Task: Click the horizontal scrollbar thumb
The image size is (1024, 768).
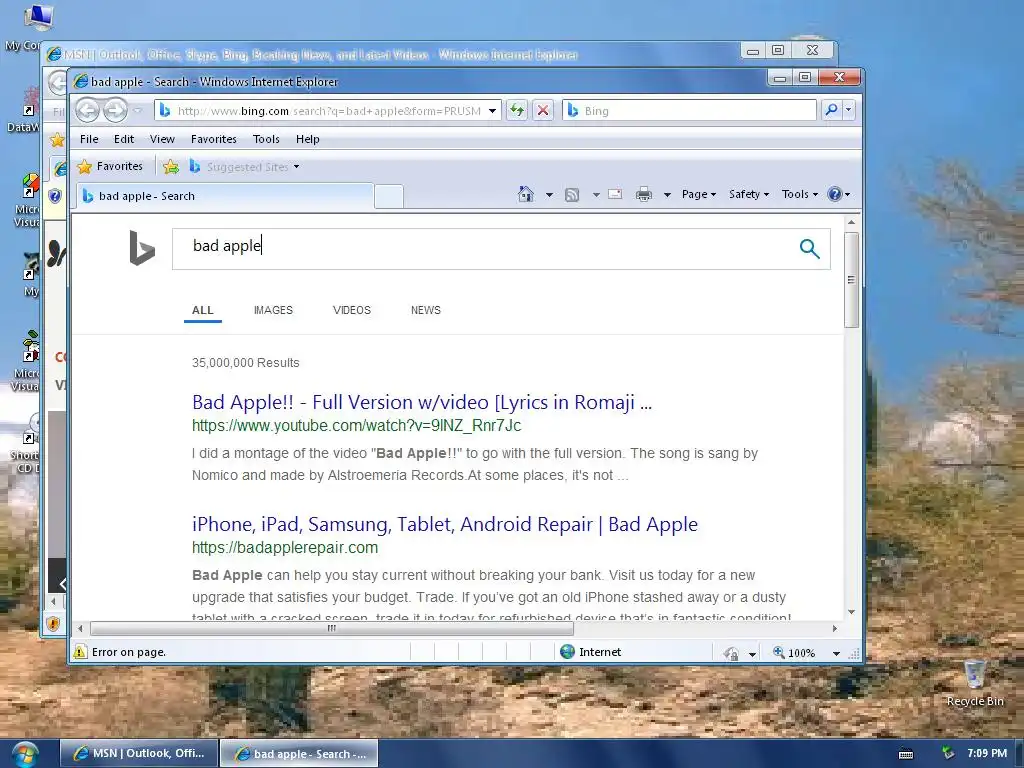Action: 332,628
